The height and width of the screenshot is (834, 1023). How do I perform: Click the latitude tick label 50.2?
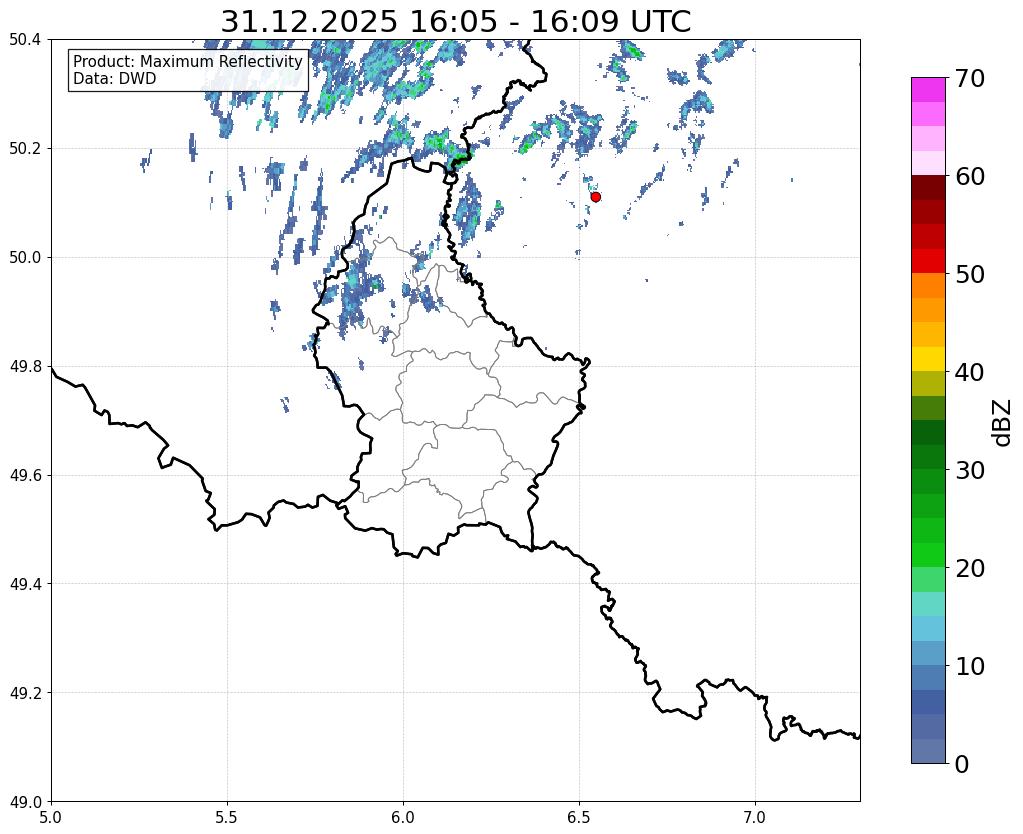(25, 149)
